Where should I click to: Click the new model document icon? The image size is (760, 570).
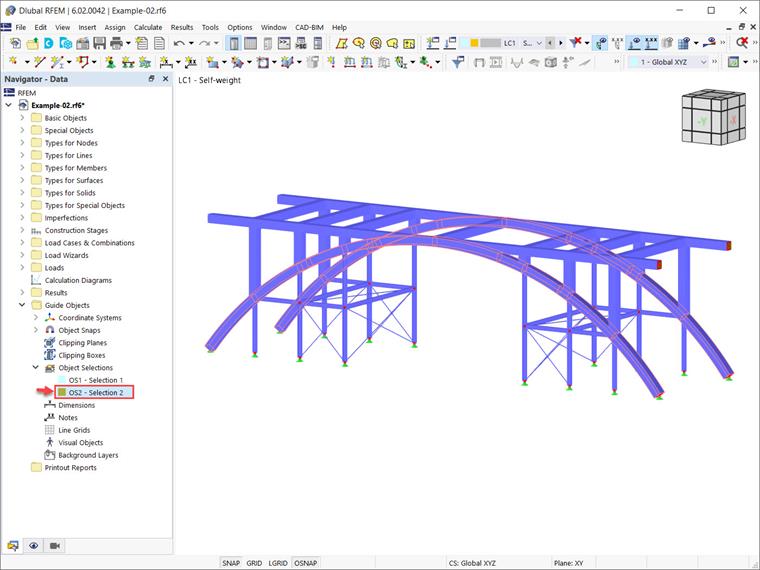(x=15, y=43)
